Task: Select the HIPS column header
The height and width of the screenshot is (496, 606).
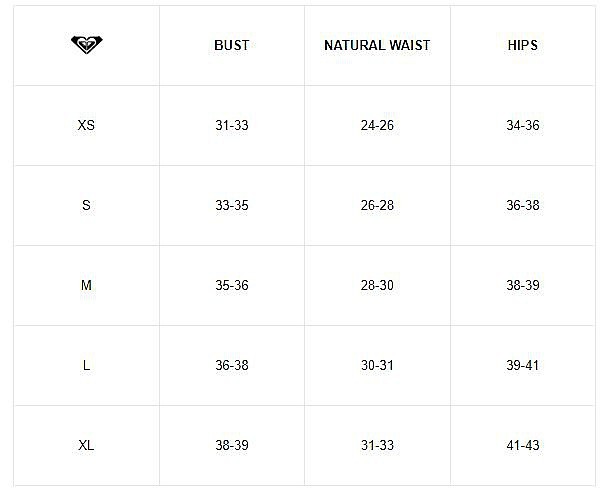Action: (523, 45)
